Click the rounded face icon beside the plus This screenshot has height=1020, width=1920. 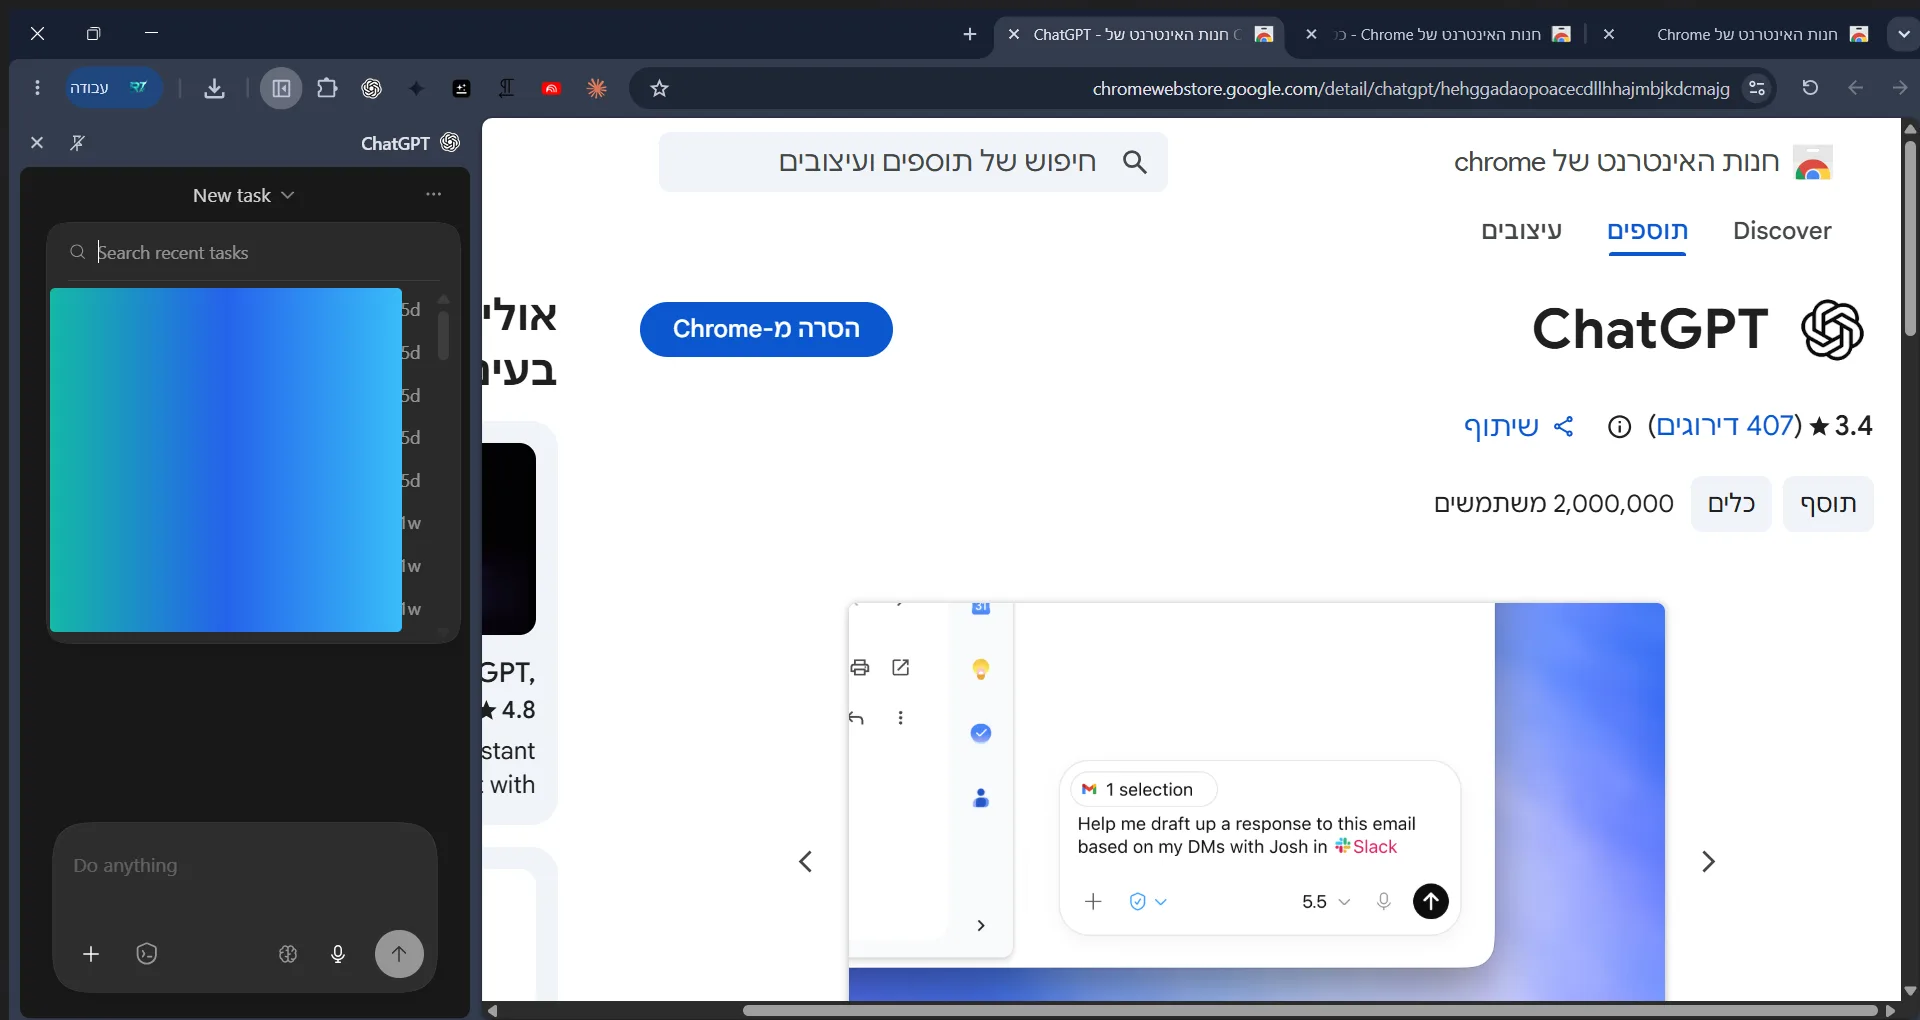(147, 954)
